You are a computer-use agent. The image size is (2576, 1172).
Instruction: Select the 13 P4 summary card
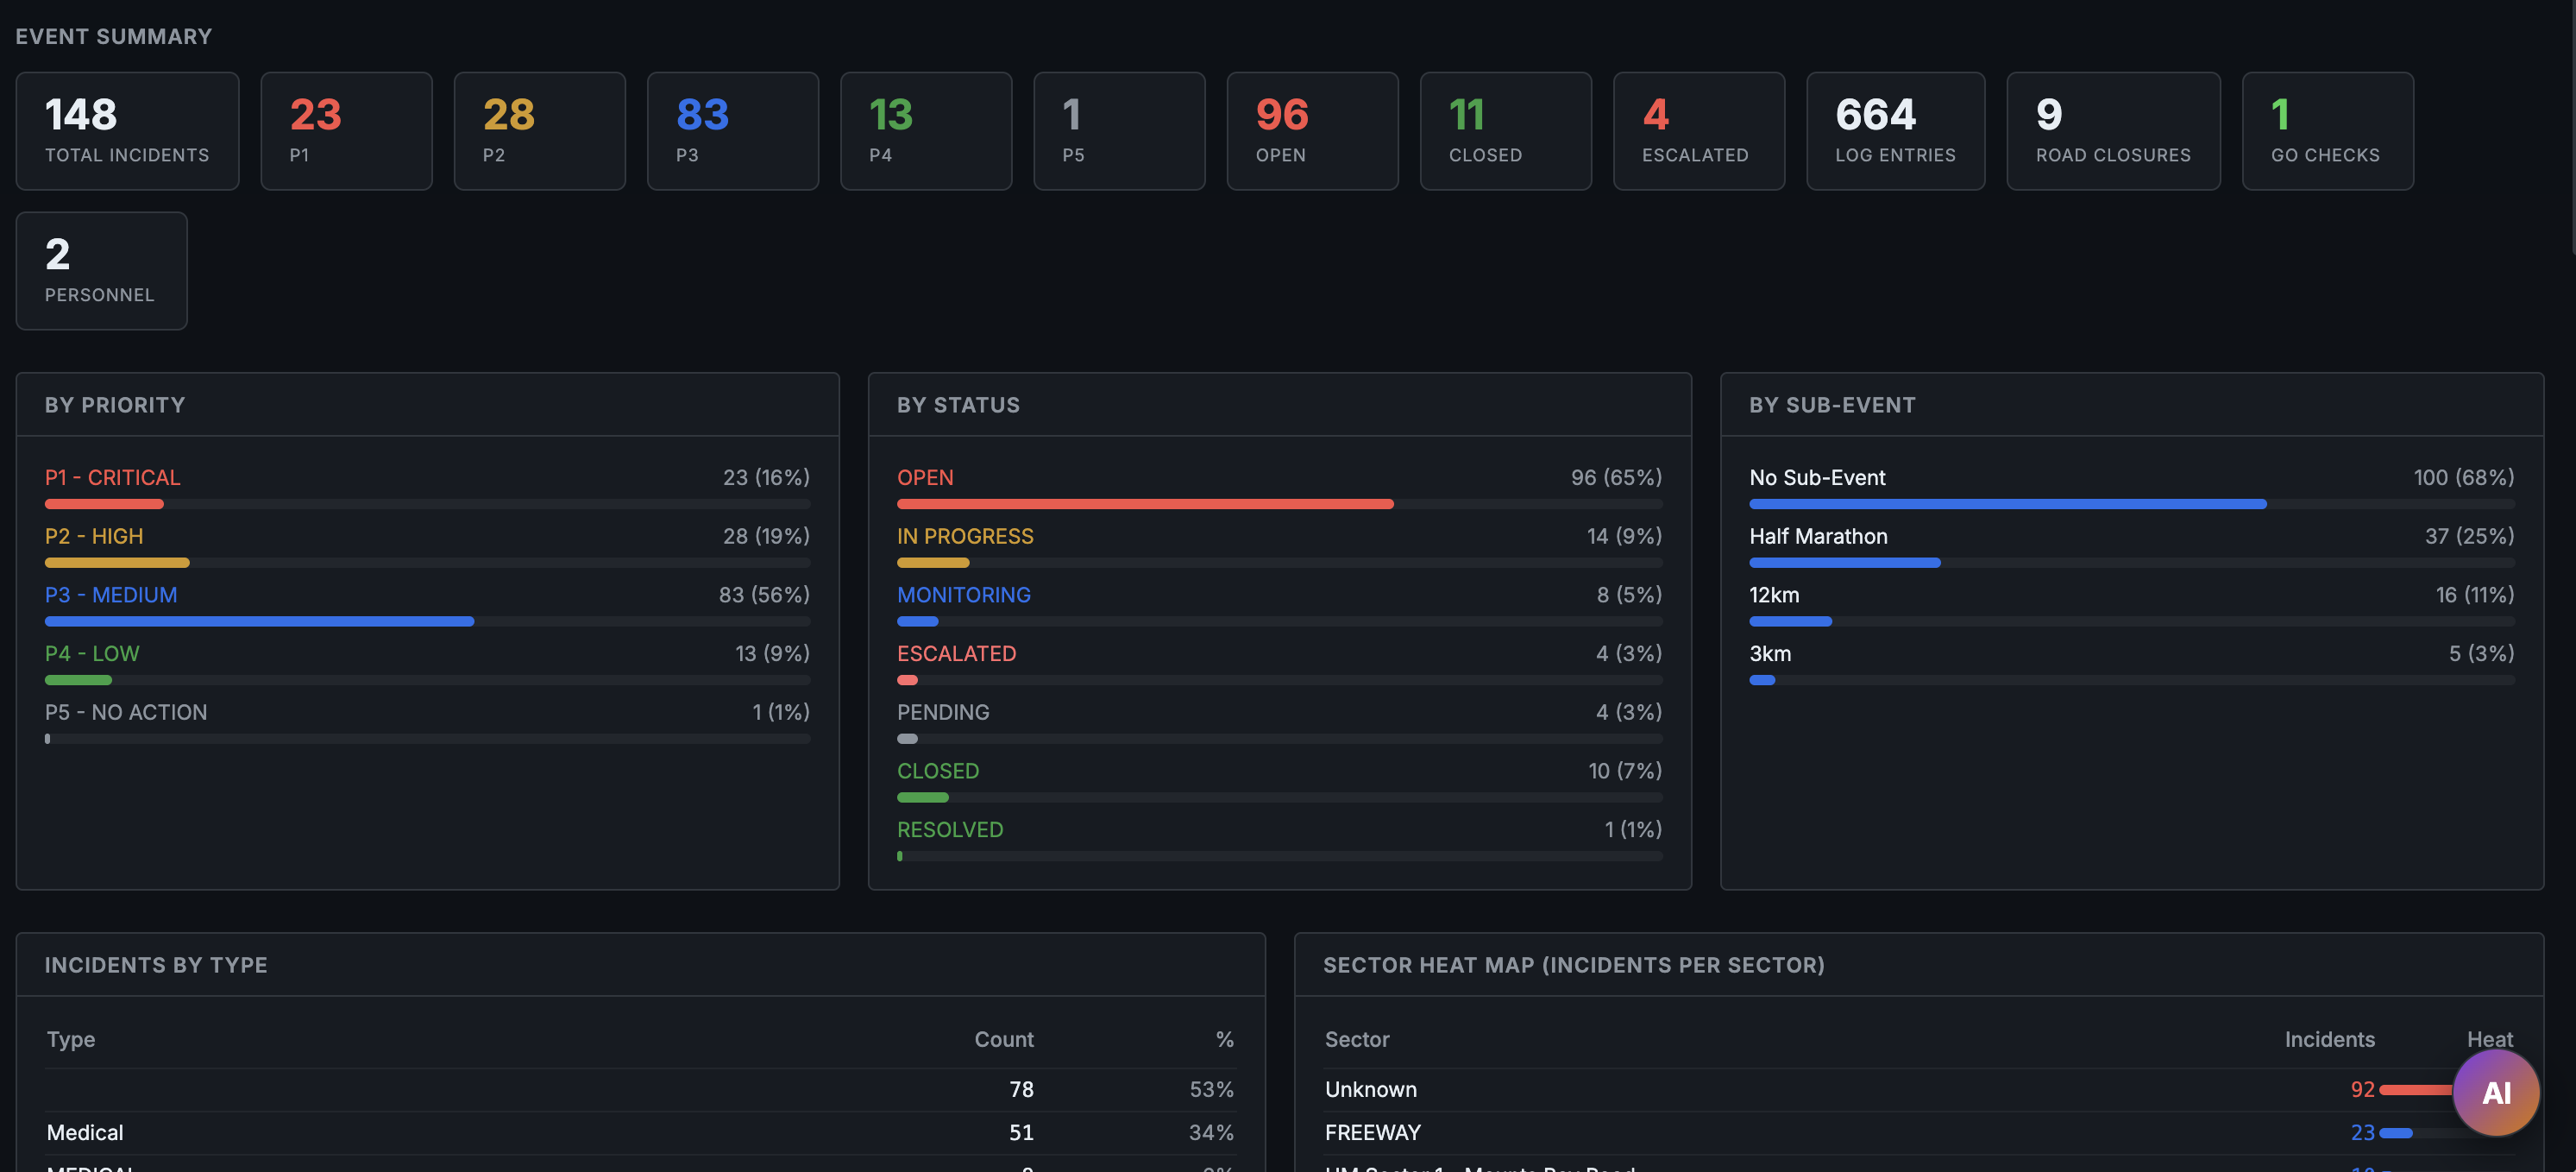[x=925, y=131]
